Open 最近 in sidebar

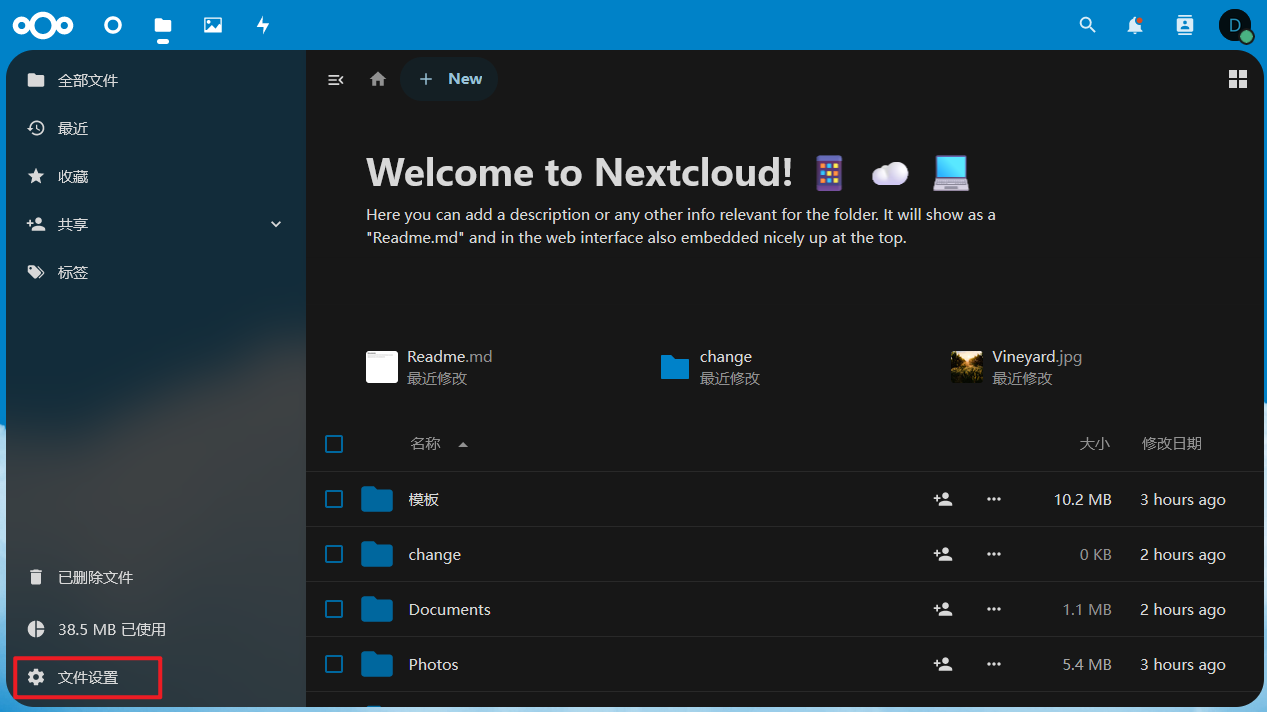(156, 128)
